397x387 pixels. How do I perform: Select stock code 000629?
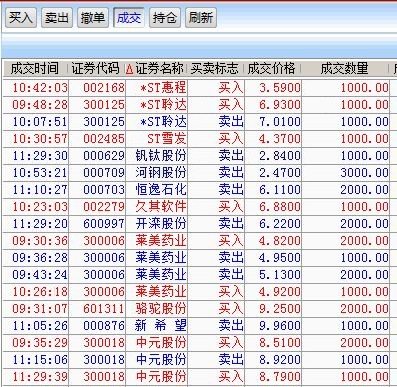104,156
